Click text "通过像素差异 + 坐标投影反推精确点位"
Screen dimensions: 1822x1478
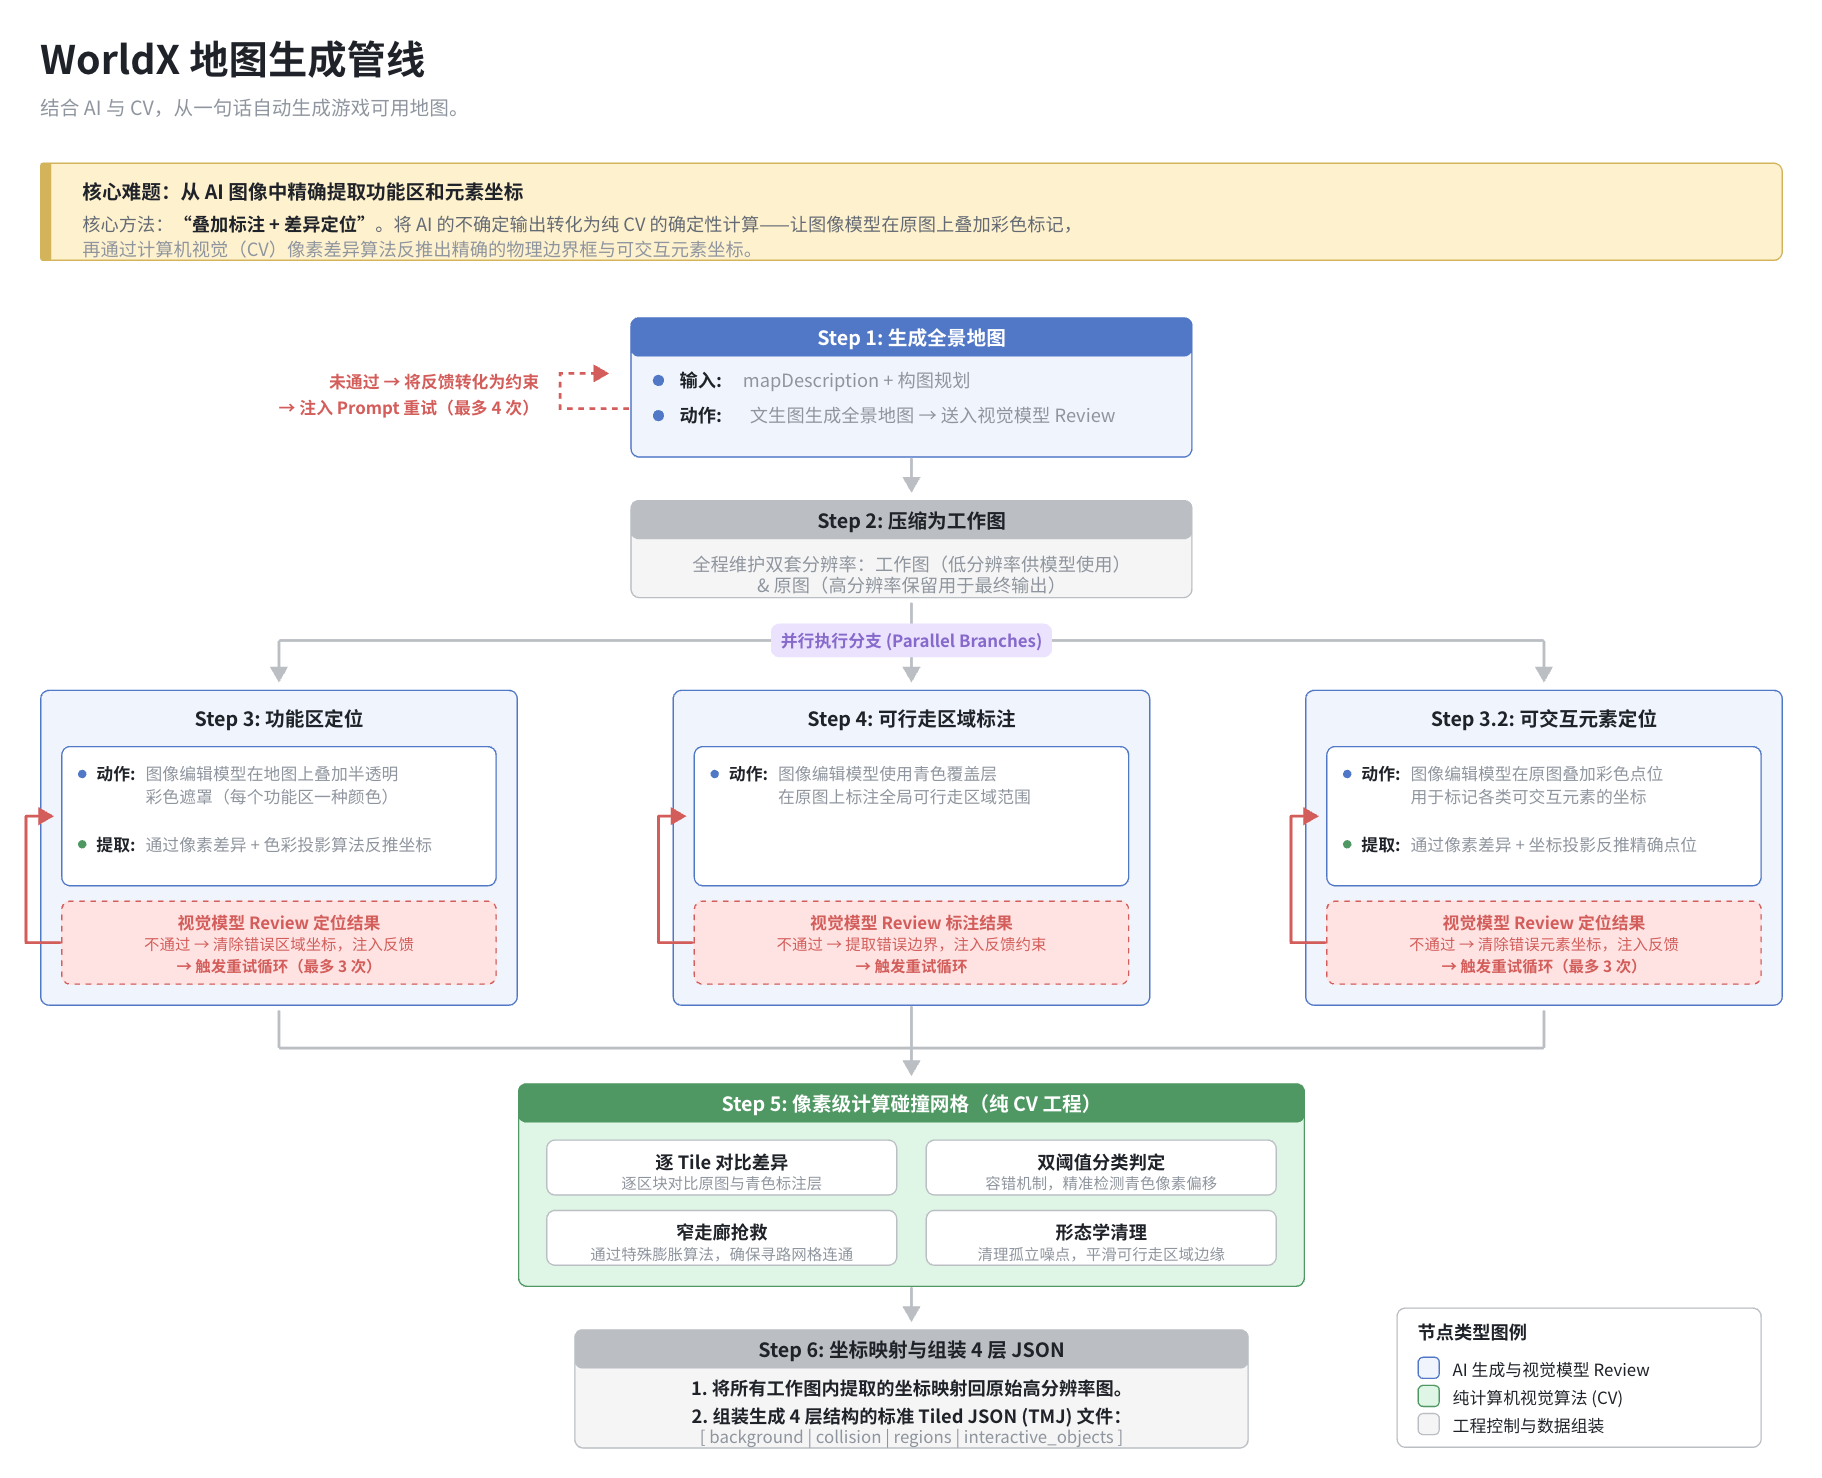pyautogui.click(x=1553, y=845)
